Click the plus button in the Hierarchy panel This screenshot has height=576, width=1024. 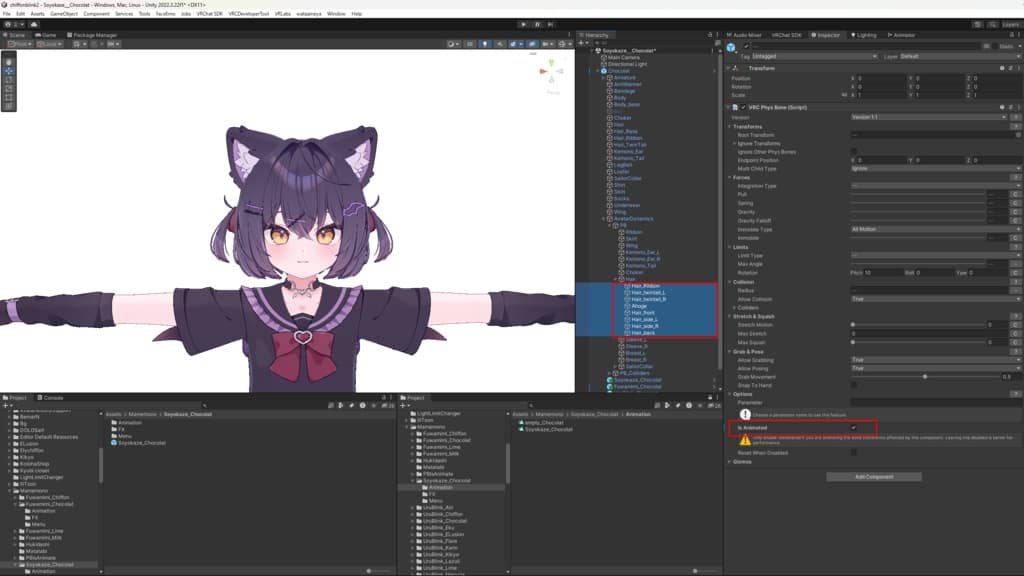[x=582, y=43]
